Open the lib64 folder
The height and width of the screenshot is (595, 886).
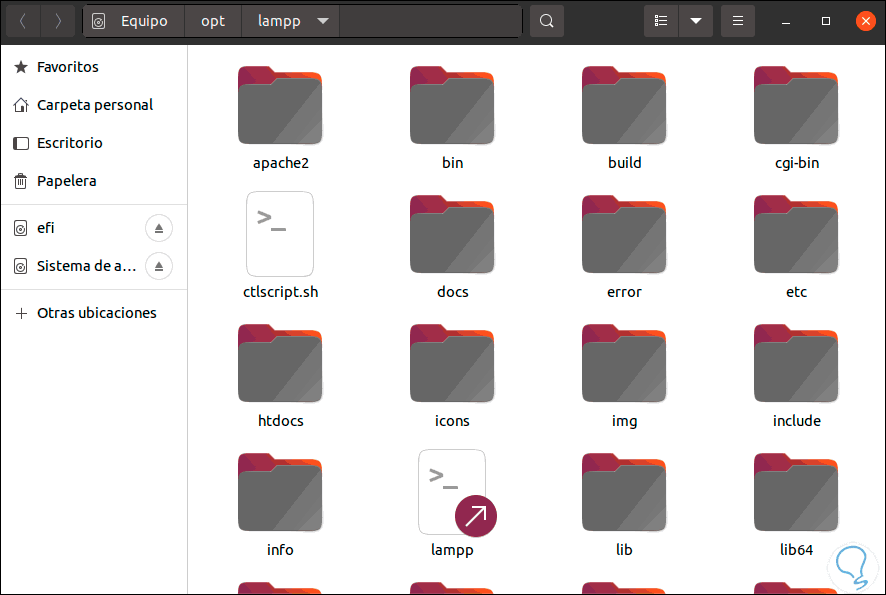click(x=796, y=492)
